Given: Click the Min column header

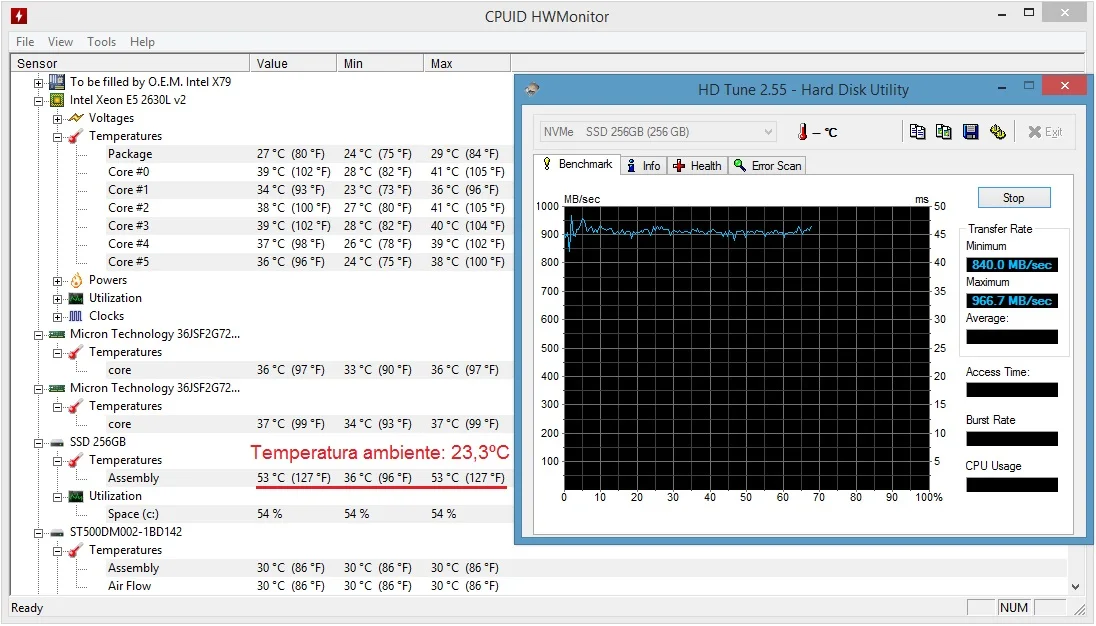Looking at the screenshot, I should [380, 64].
